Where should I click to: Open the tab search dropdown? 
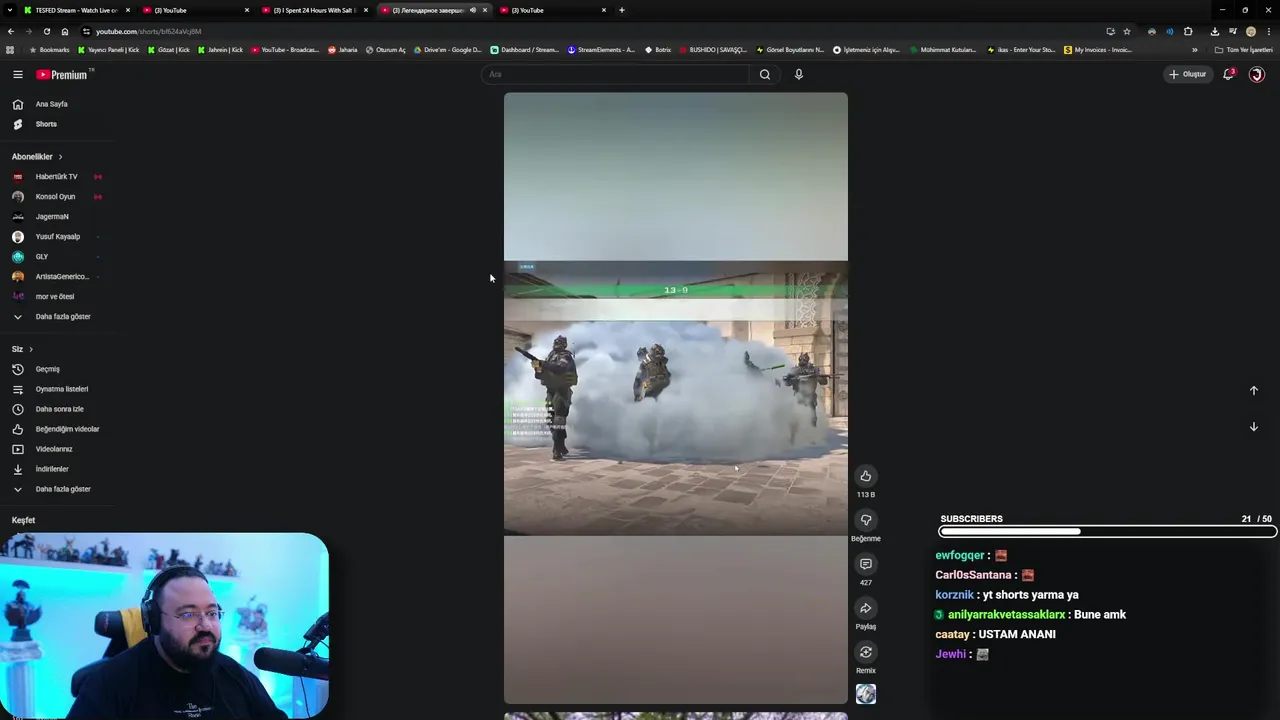[9, 10]
